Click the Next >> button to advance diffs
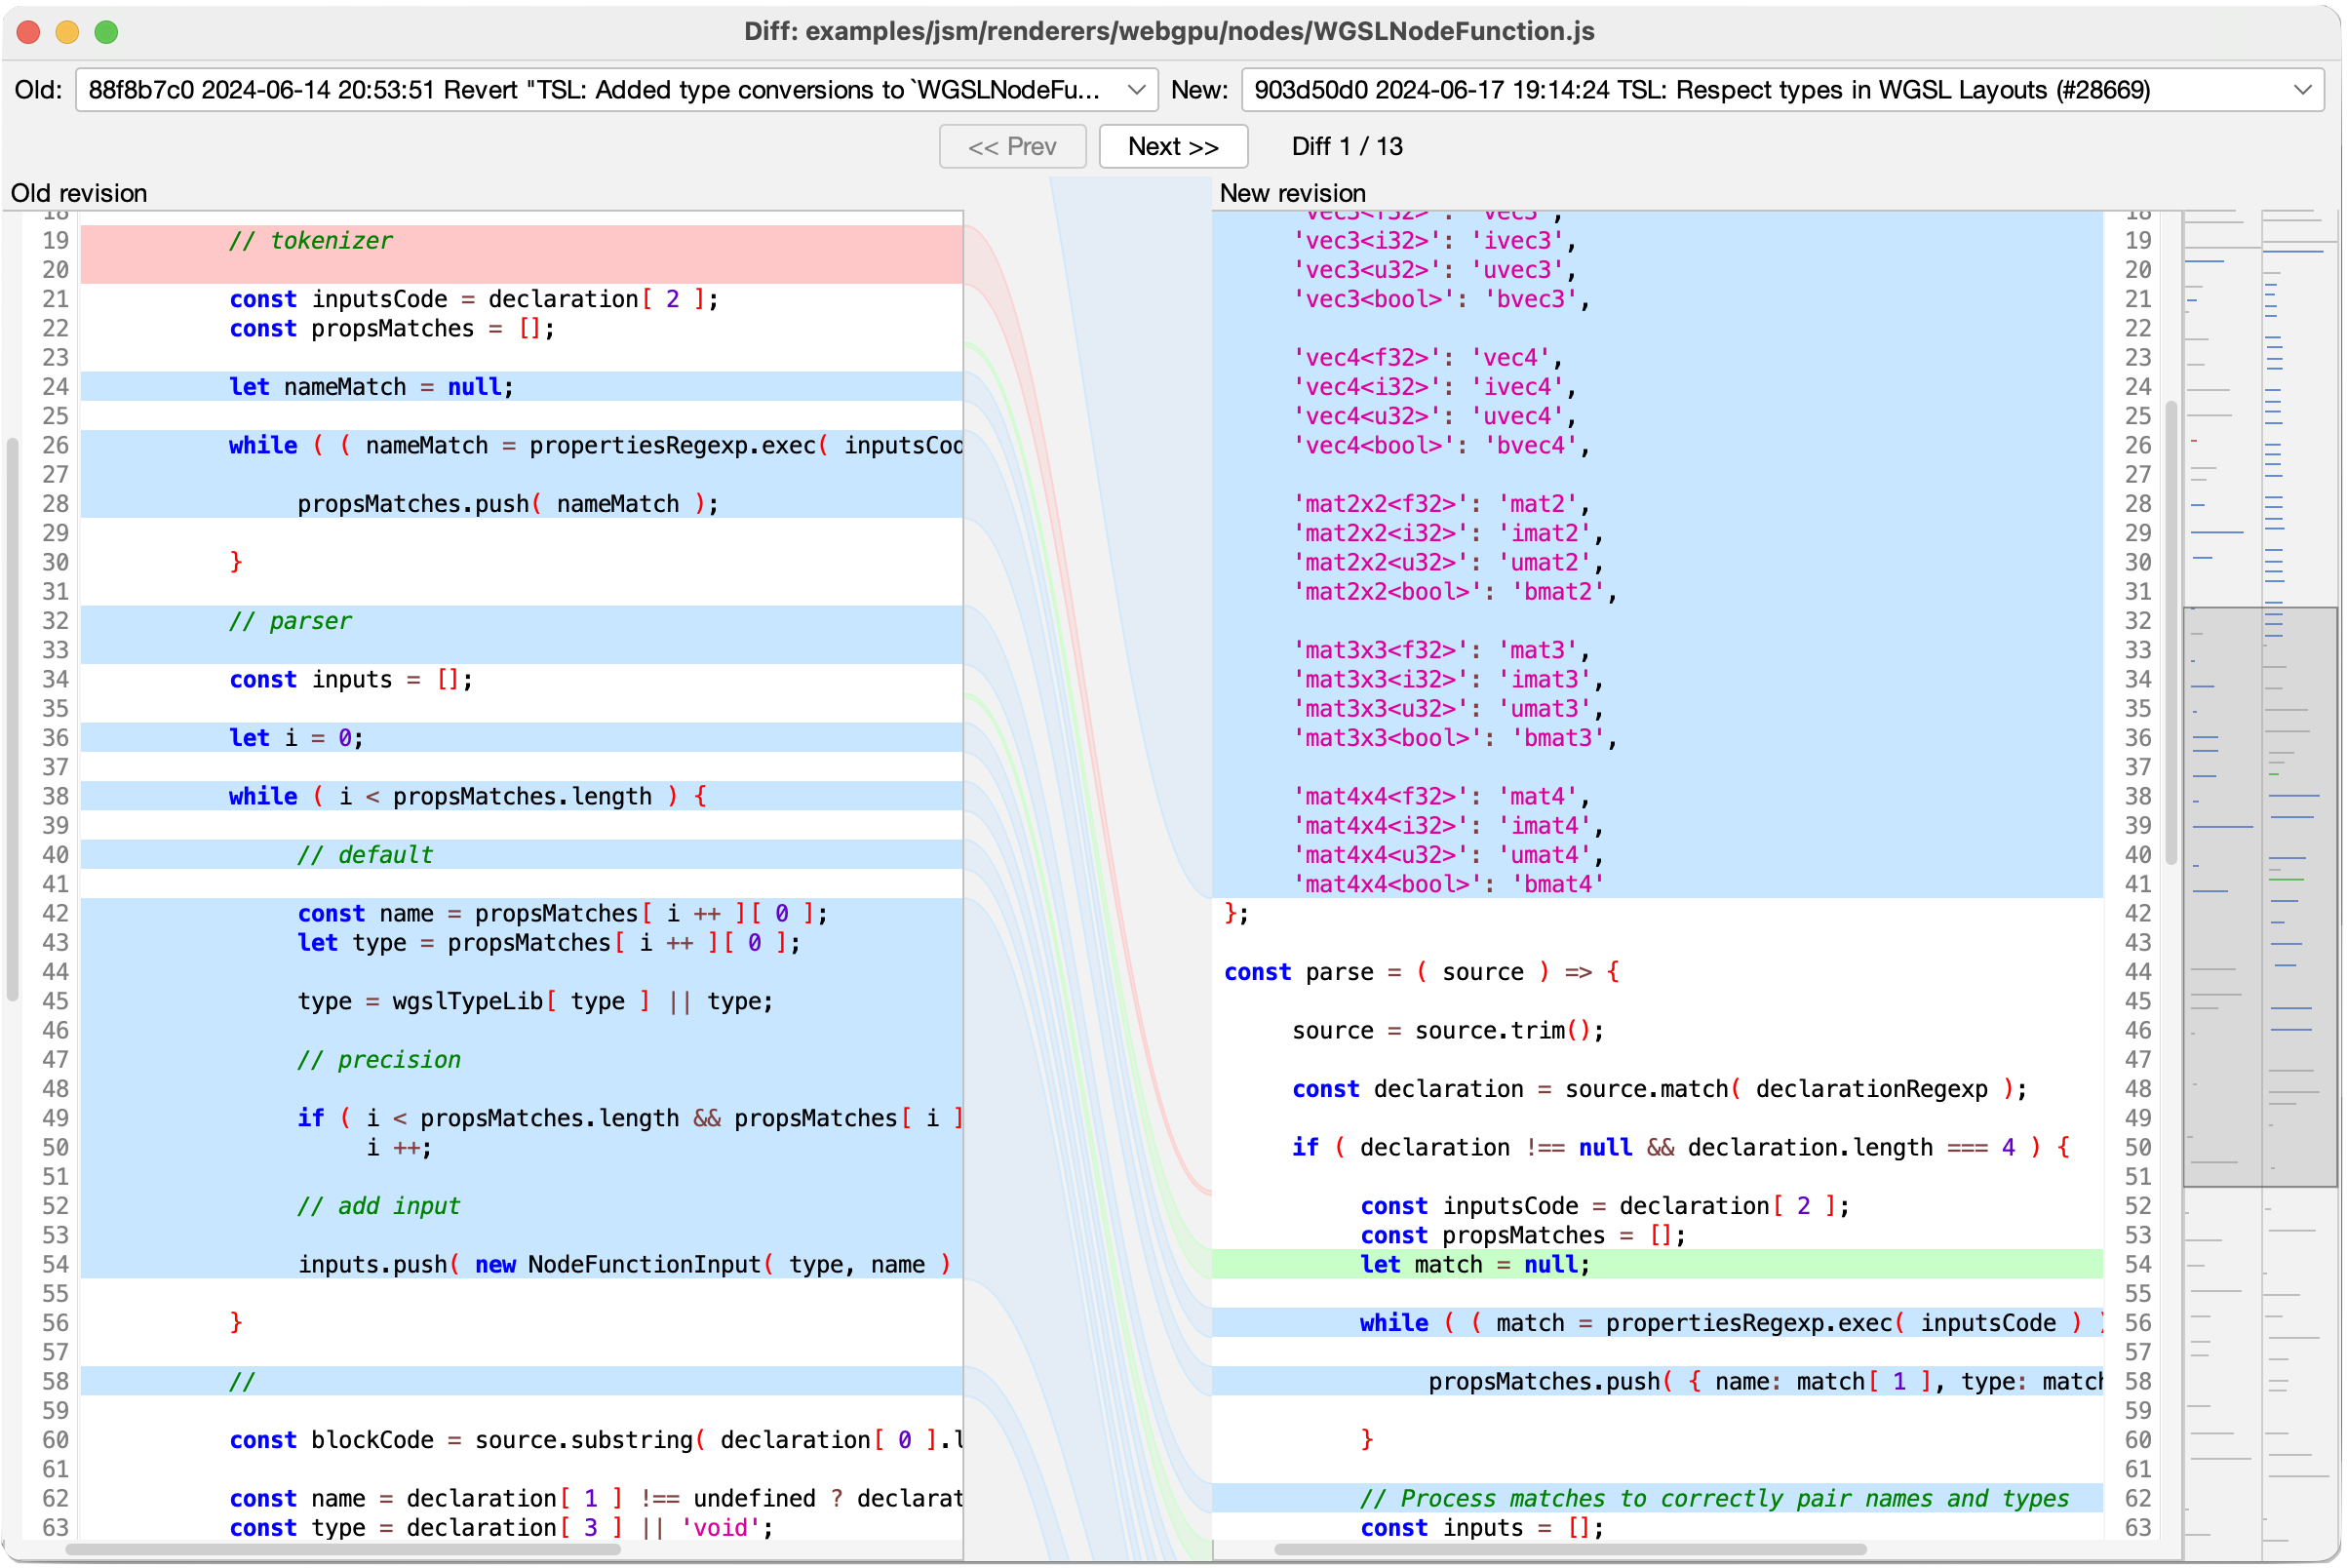The image size is (2347, 1568). coord(1172,146)
